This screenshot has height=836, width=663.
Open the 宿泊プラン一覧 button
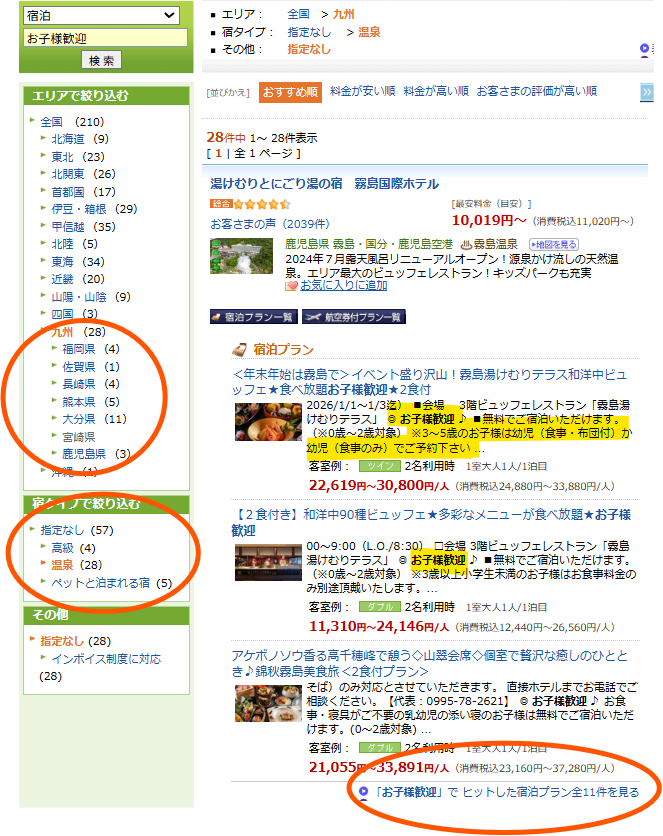253,317
